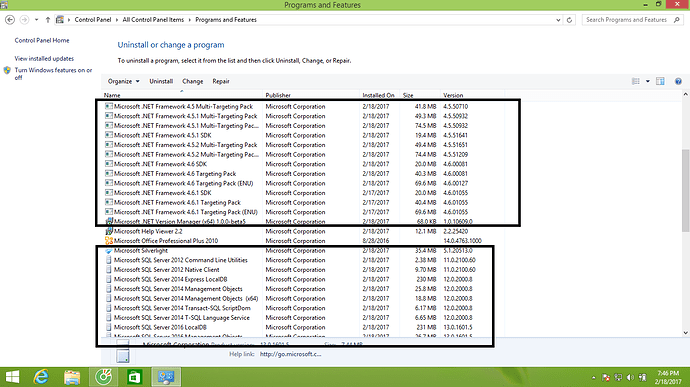Click the change view icon

[x=636, y=81]
